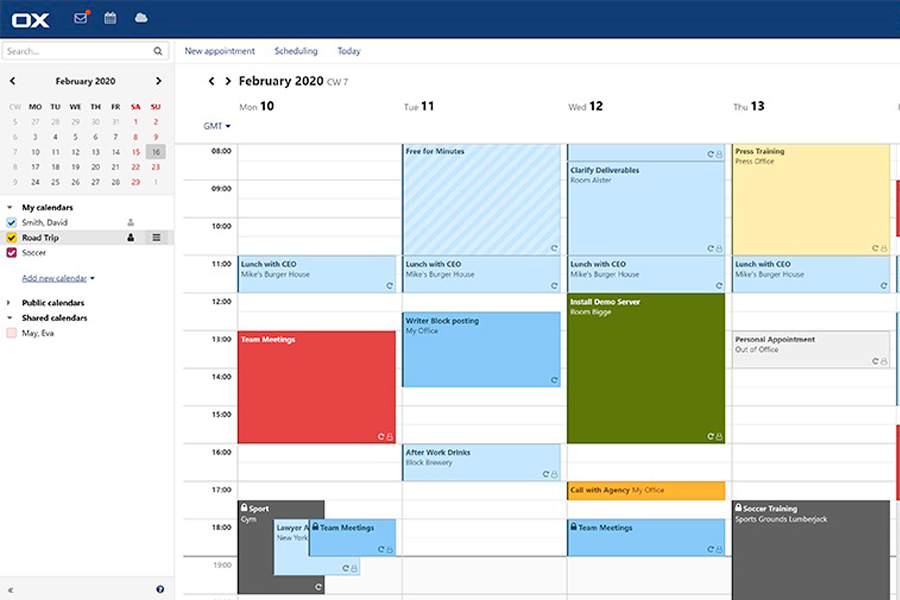Click Today in the toolbar
This screenshot has width=900, height=600.
[x=349, y=51]
